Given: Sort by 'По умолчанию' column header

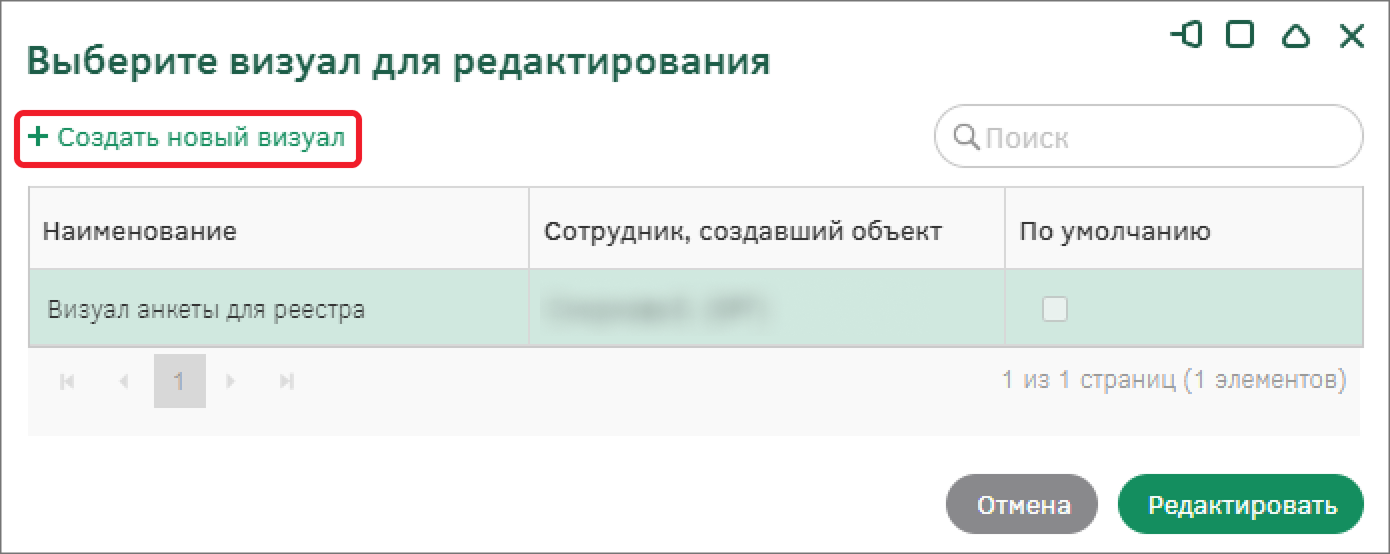Looking at the screenshot, I should tap(1115, 232).
